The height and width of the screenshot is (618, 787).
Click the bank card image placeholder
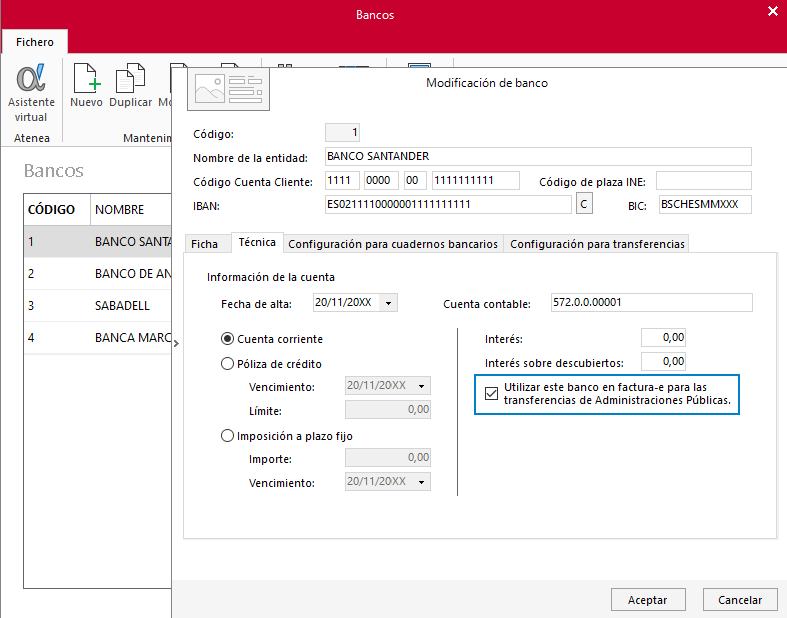pyautogui.click(x=228, y=89)
